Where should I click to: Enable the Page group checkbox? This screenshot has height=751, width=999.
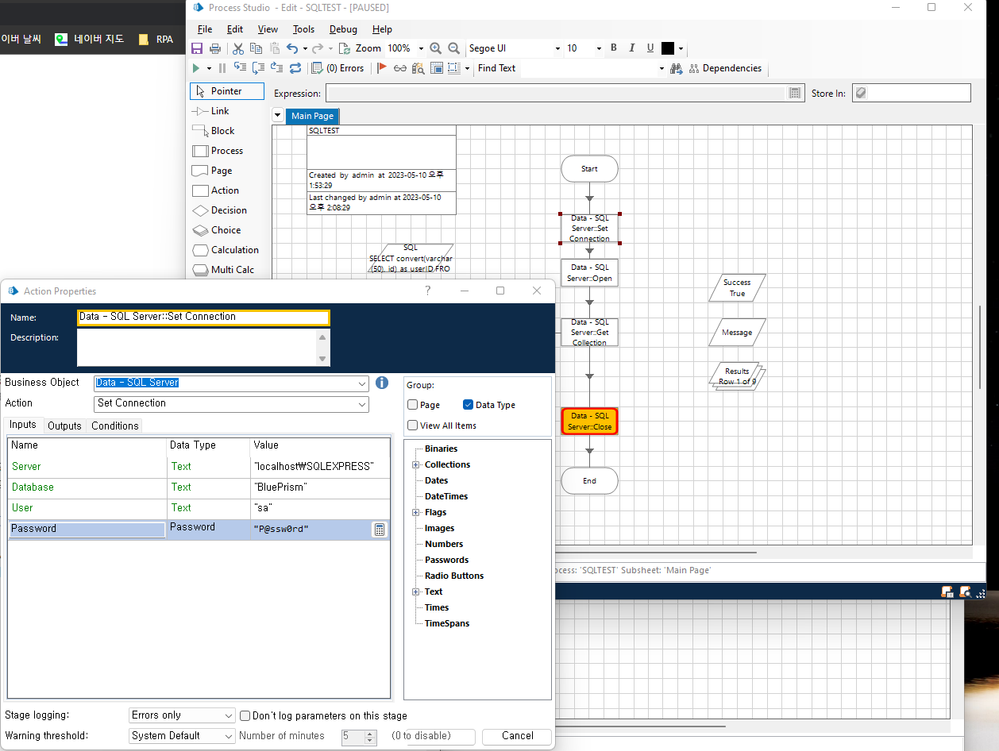[413, 405]
